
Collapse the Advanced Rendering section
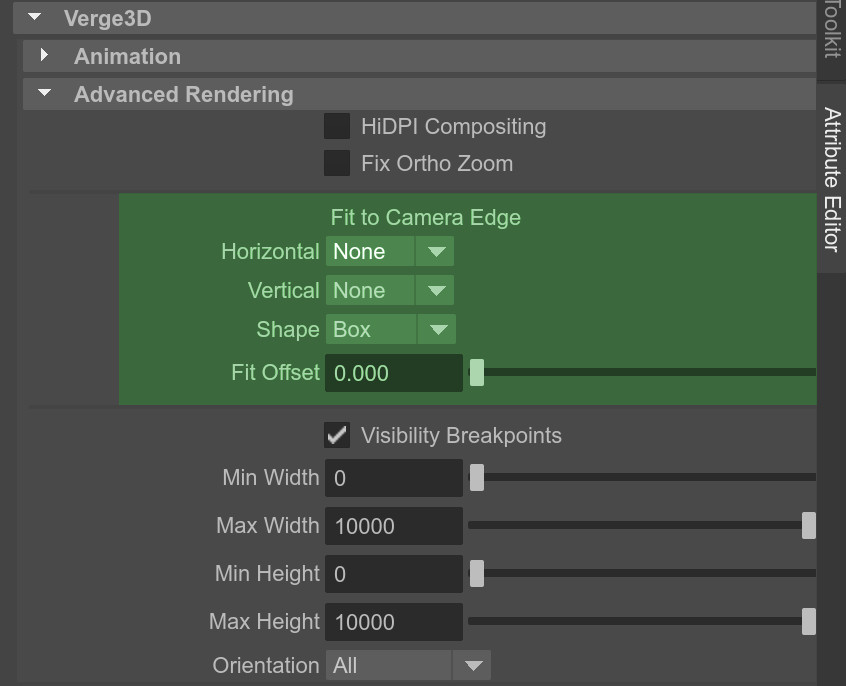tap(45, 93)
